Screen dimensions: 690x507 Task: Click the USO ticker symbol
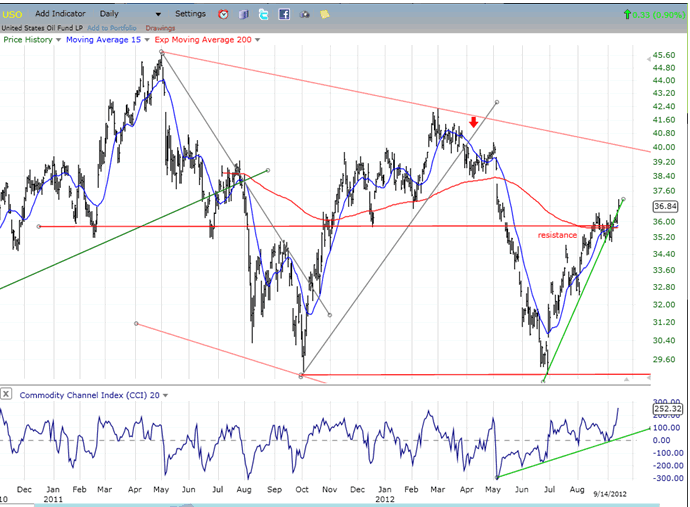(x=12, y=15)
